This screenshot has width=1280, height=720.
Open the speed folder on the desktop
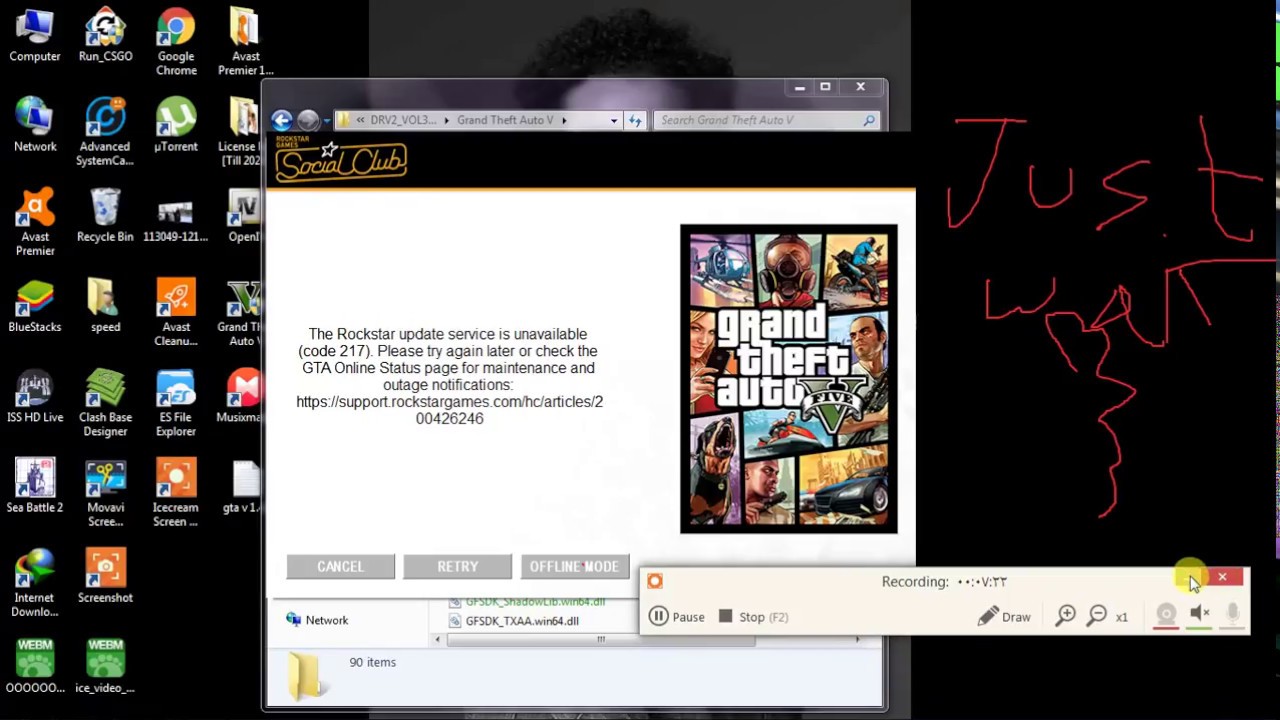pos(105,305)
